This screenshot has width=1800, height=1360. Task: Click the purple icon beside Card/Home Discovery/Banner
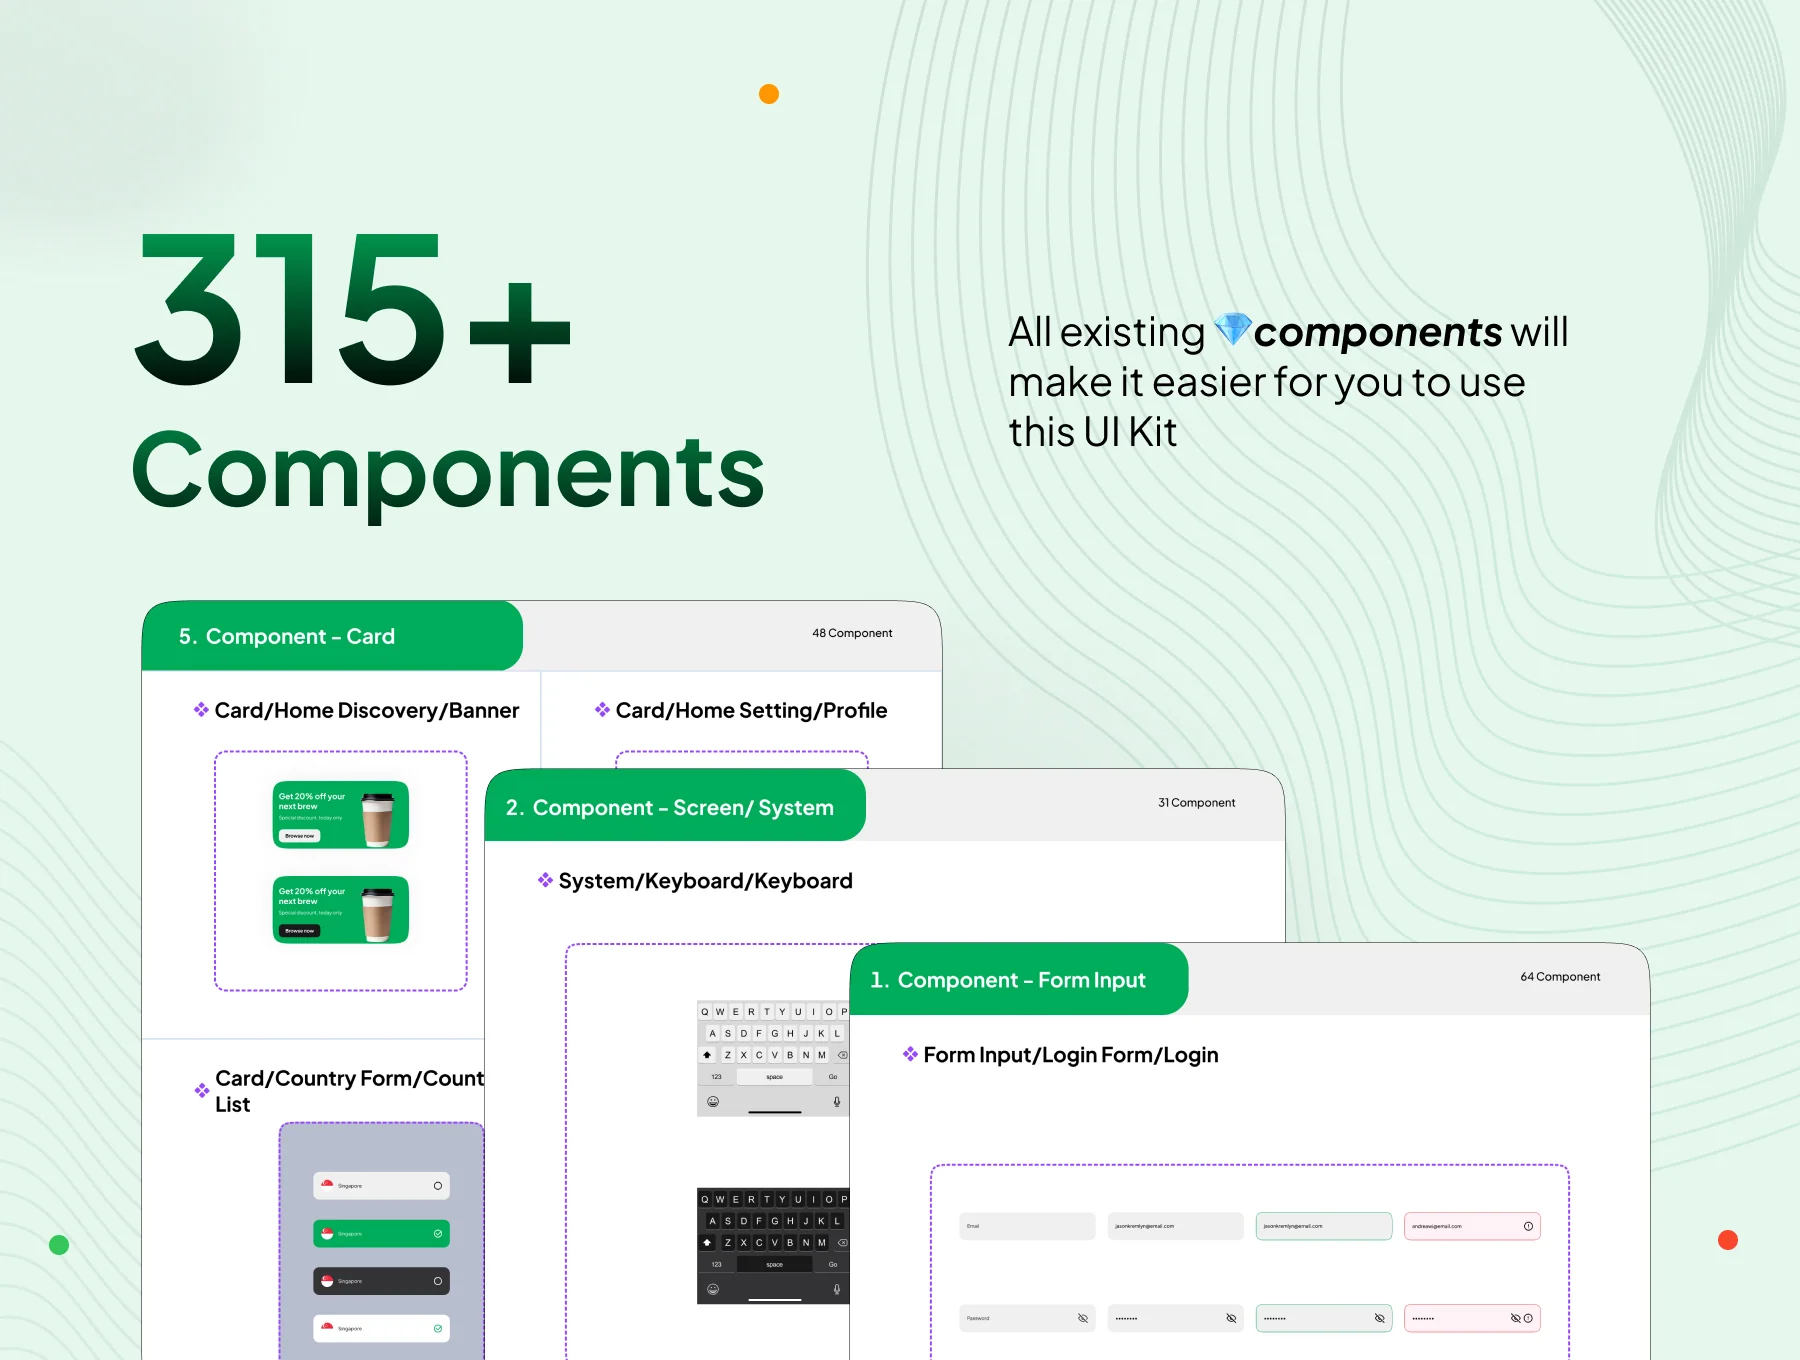pos(201,710)
